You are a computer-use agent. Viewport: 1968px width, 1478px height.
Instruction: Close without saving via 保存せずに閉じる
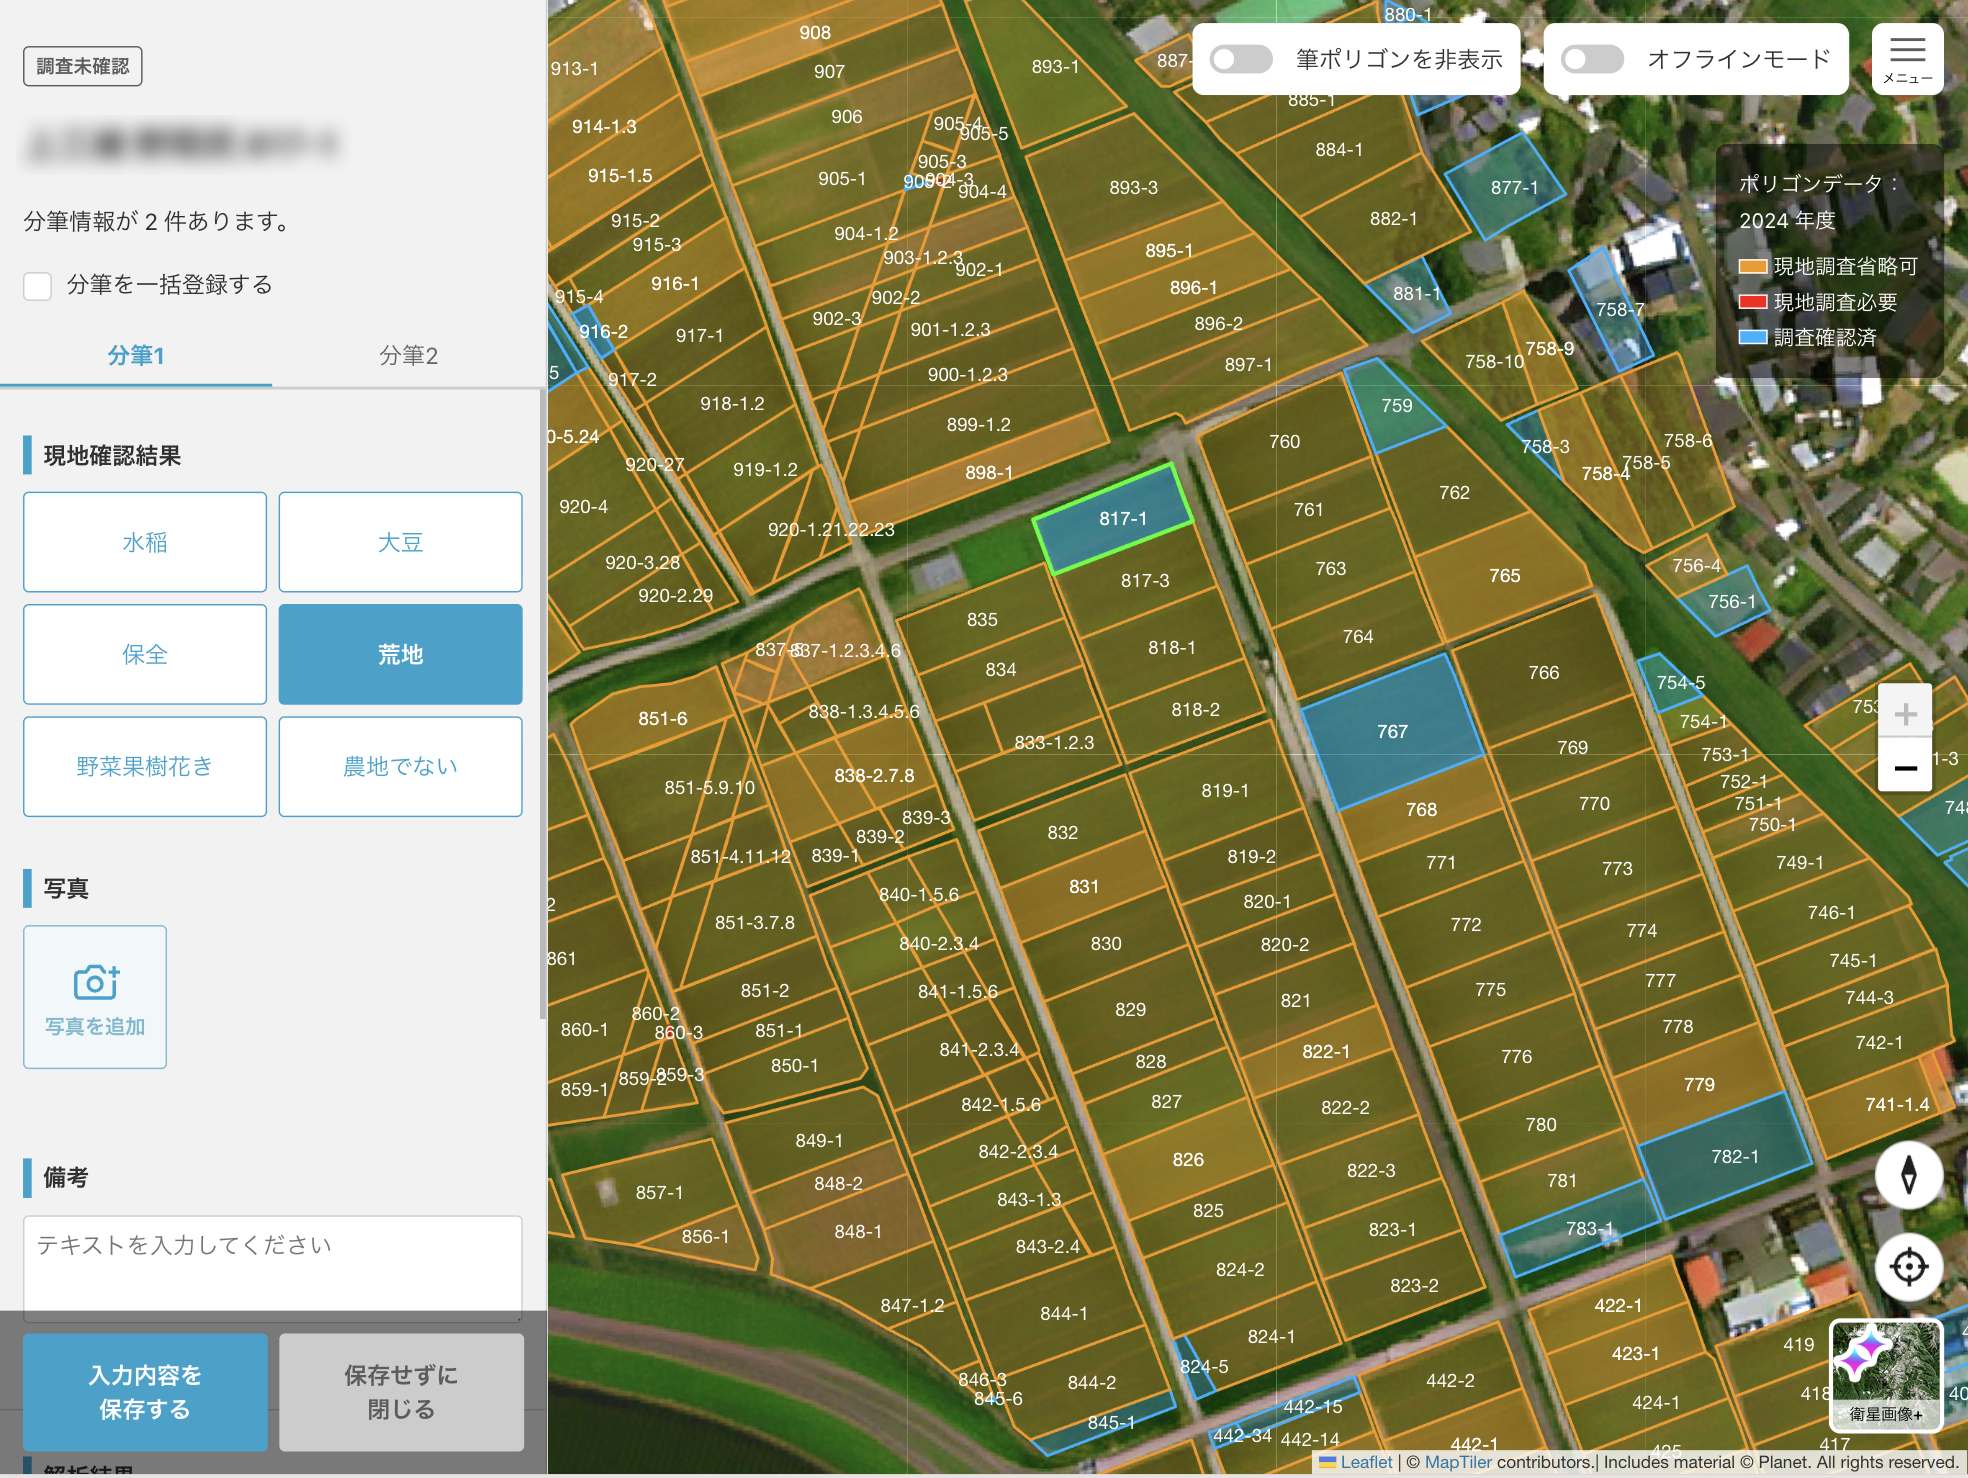(x=400, y=1392)
